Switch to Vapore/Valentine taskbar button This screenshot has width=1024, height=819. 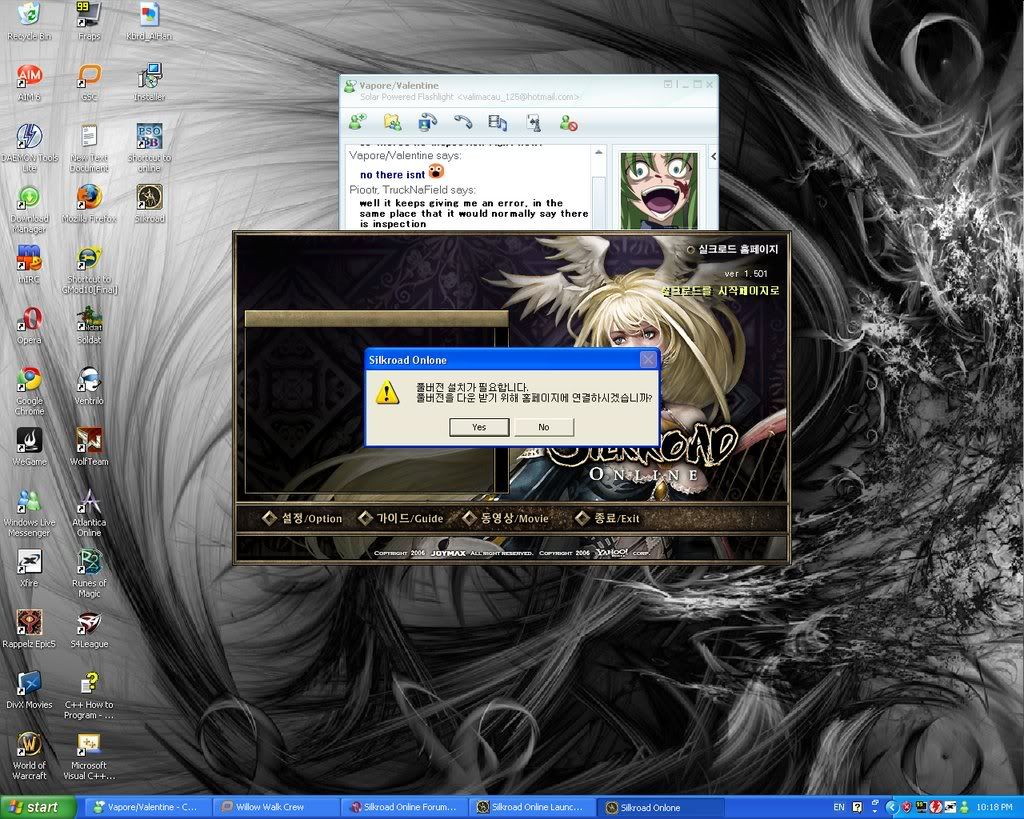coord(146,807)
